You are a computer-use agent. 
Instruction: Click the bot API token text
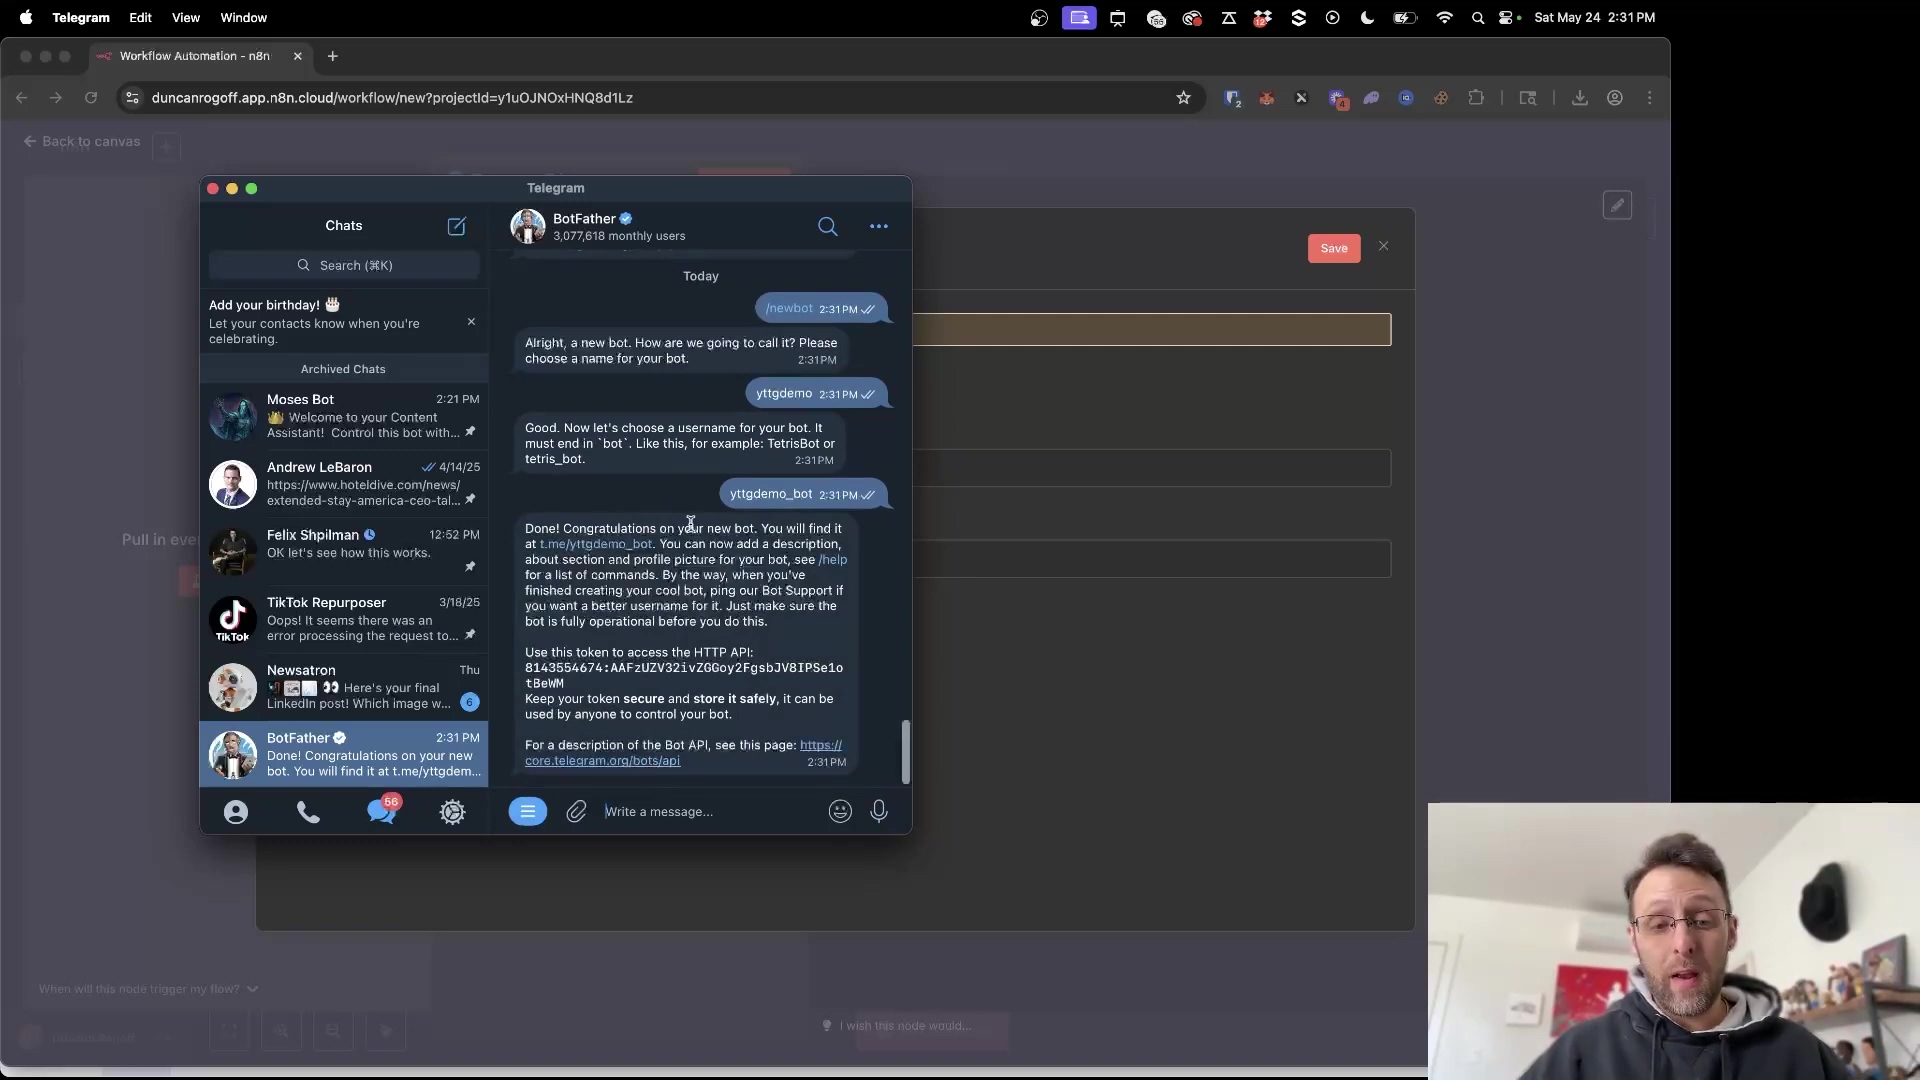pyautogui.click(x=684, y=675)
